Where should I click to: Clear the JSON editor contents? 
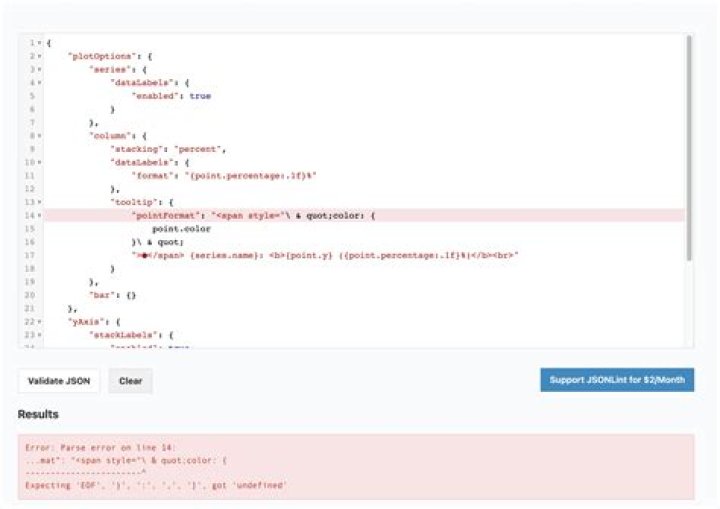[130, 381]
